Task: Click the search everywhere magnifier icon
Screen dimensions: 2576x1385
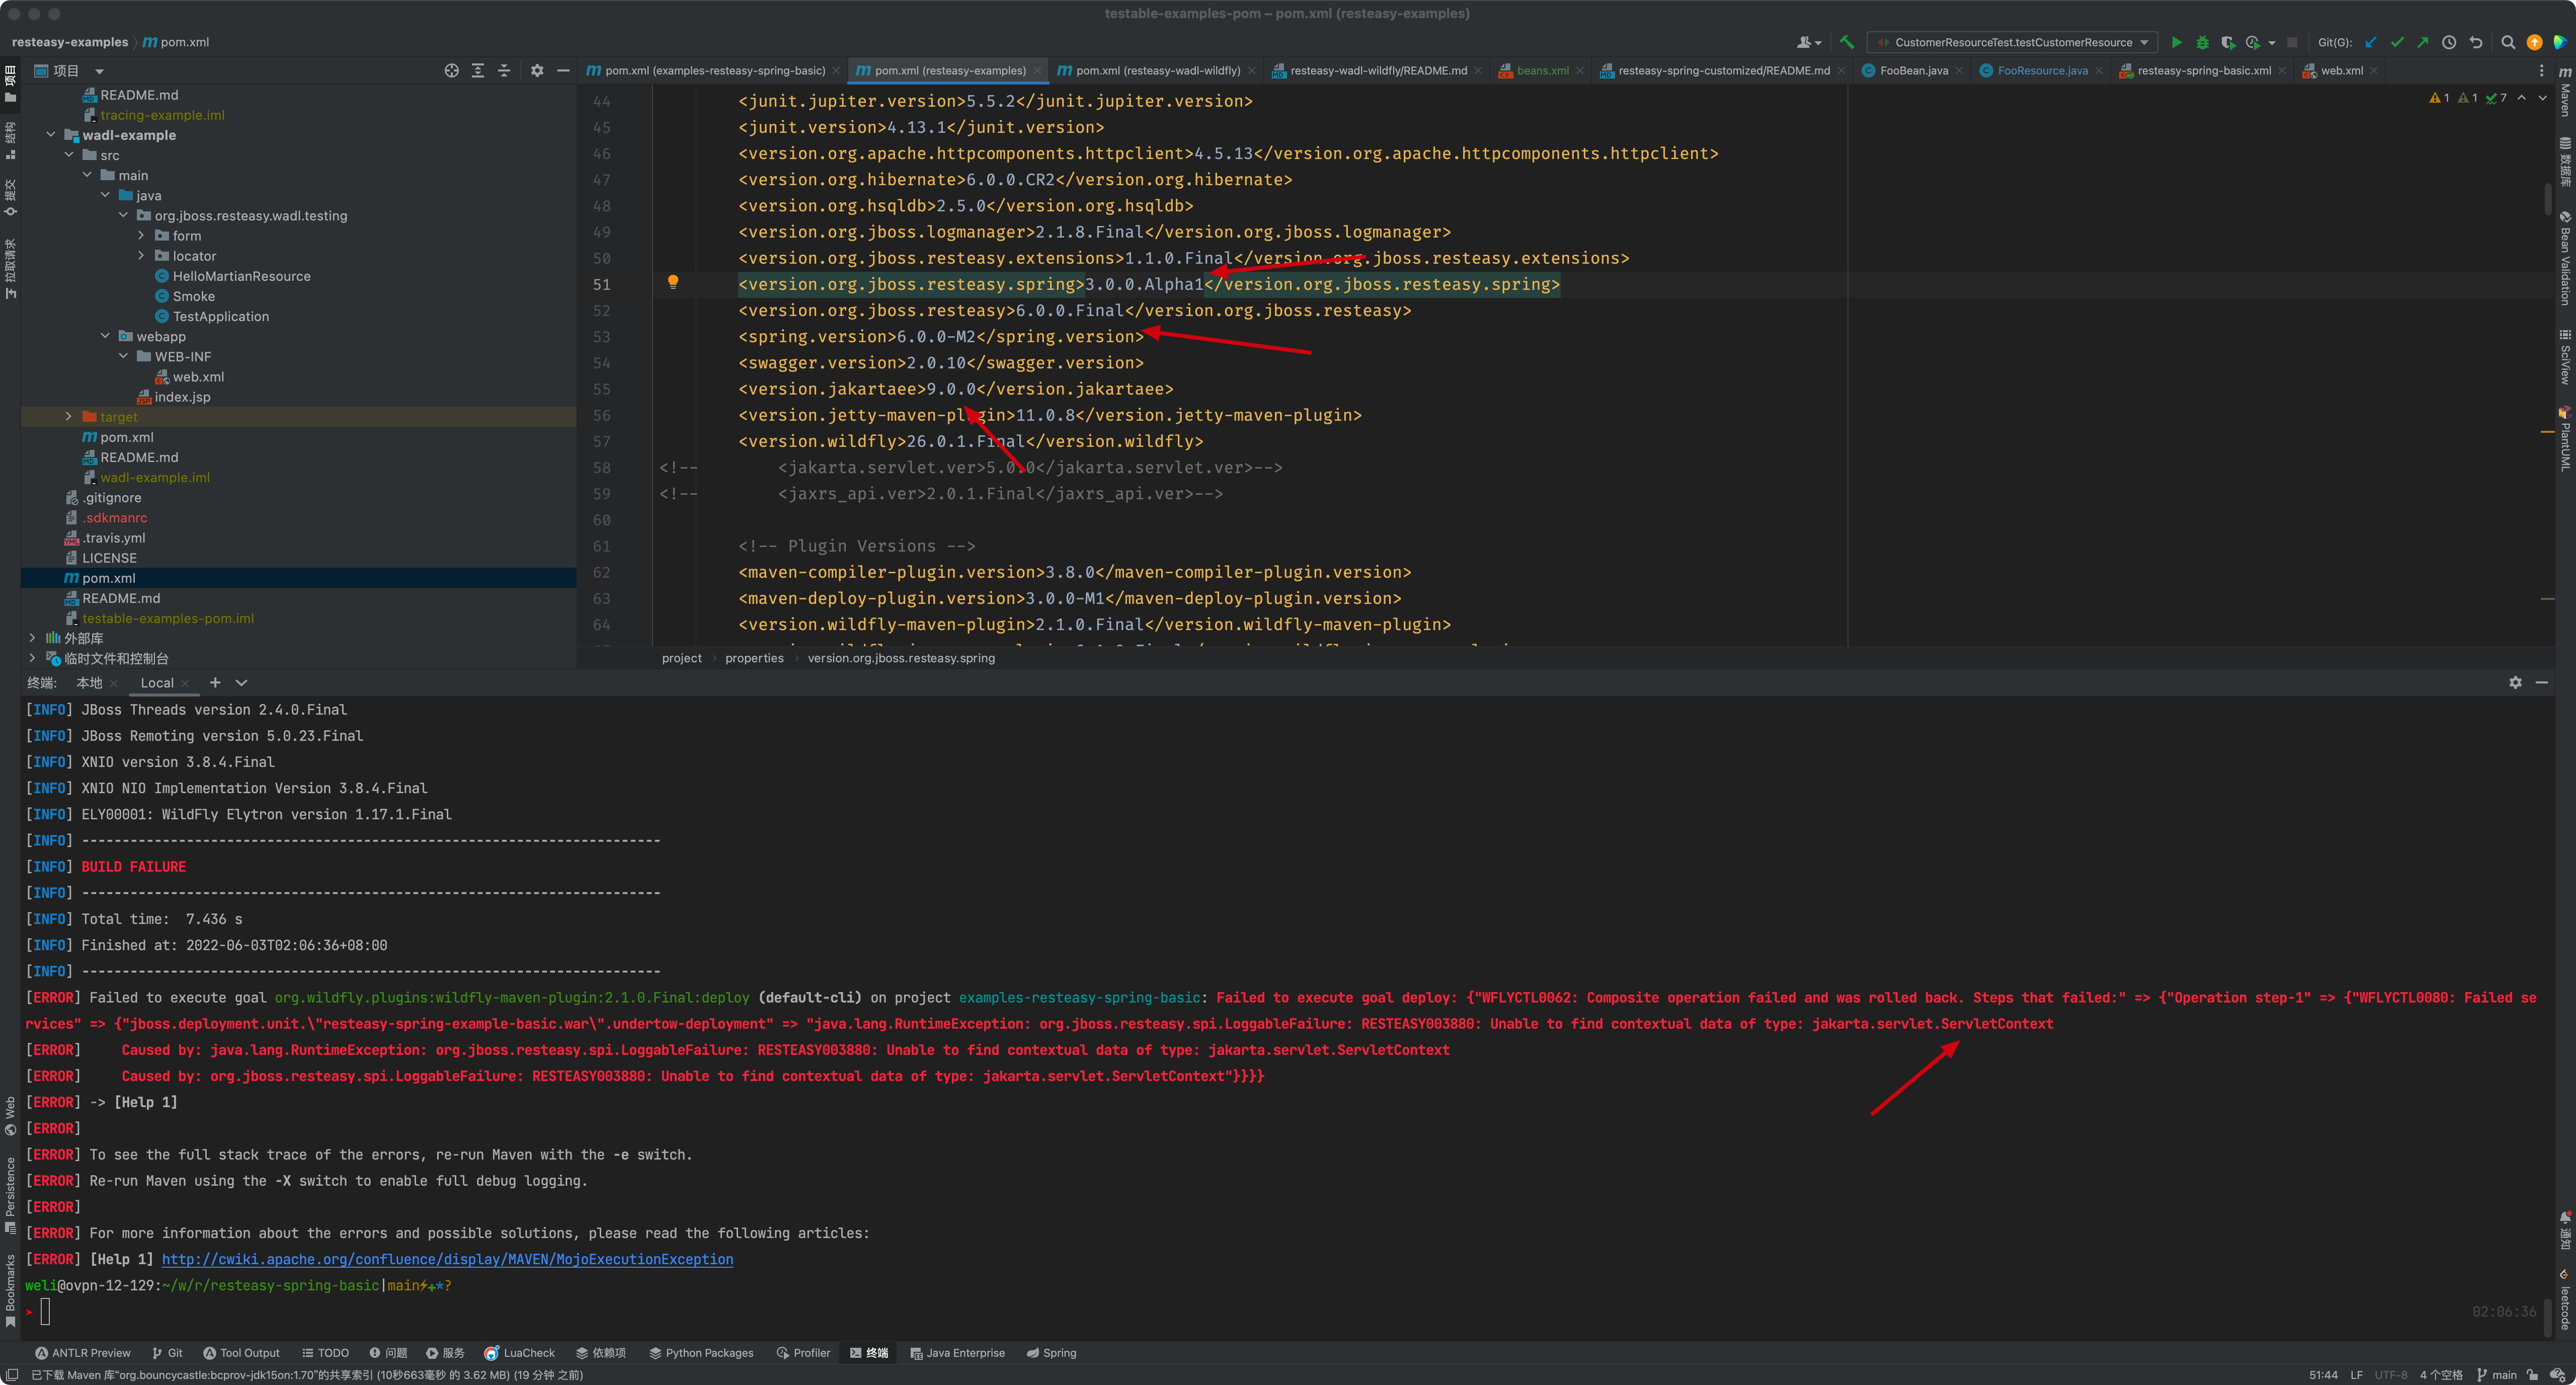Action: (2508, 42)
